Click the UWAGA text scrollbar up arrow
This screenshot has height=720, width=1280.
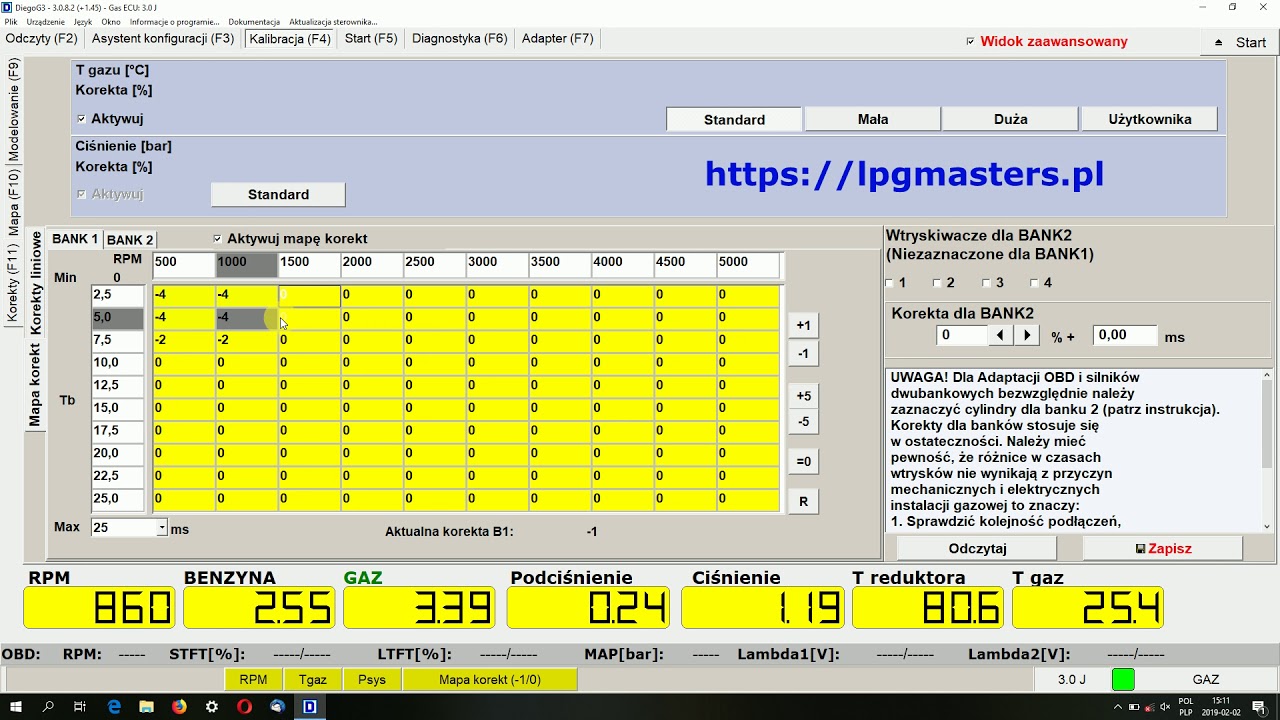click(x=1267, y=376)
